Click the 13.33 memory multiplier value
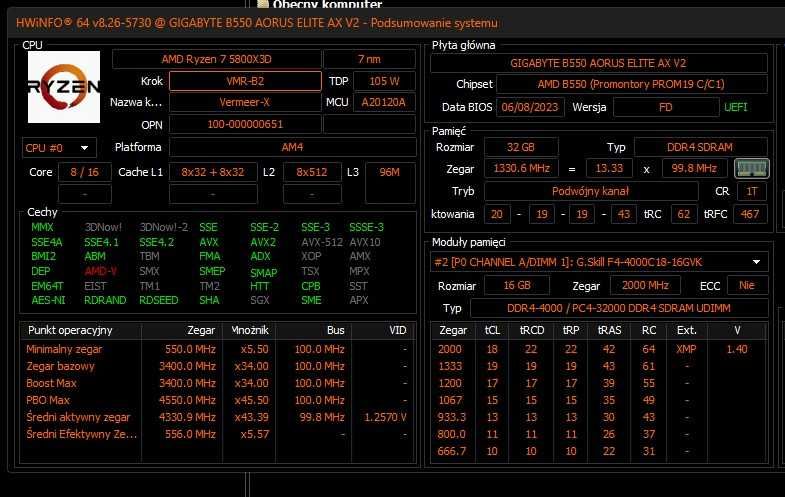Image resolution: width=785 pixels, height=497 pixels. pyautogui.click(x=609, y=169)
